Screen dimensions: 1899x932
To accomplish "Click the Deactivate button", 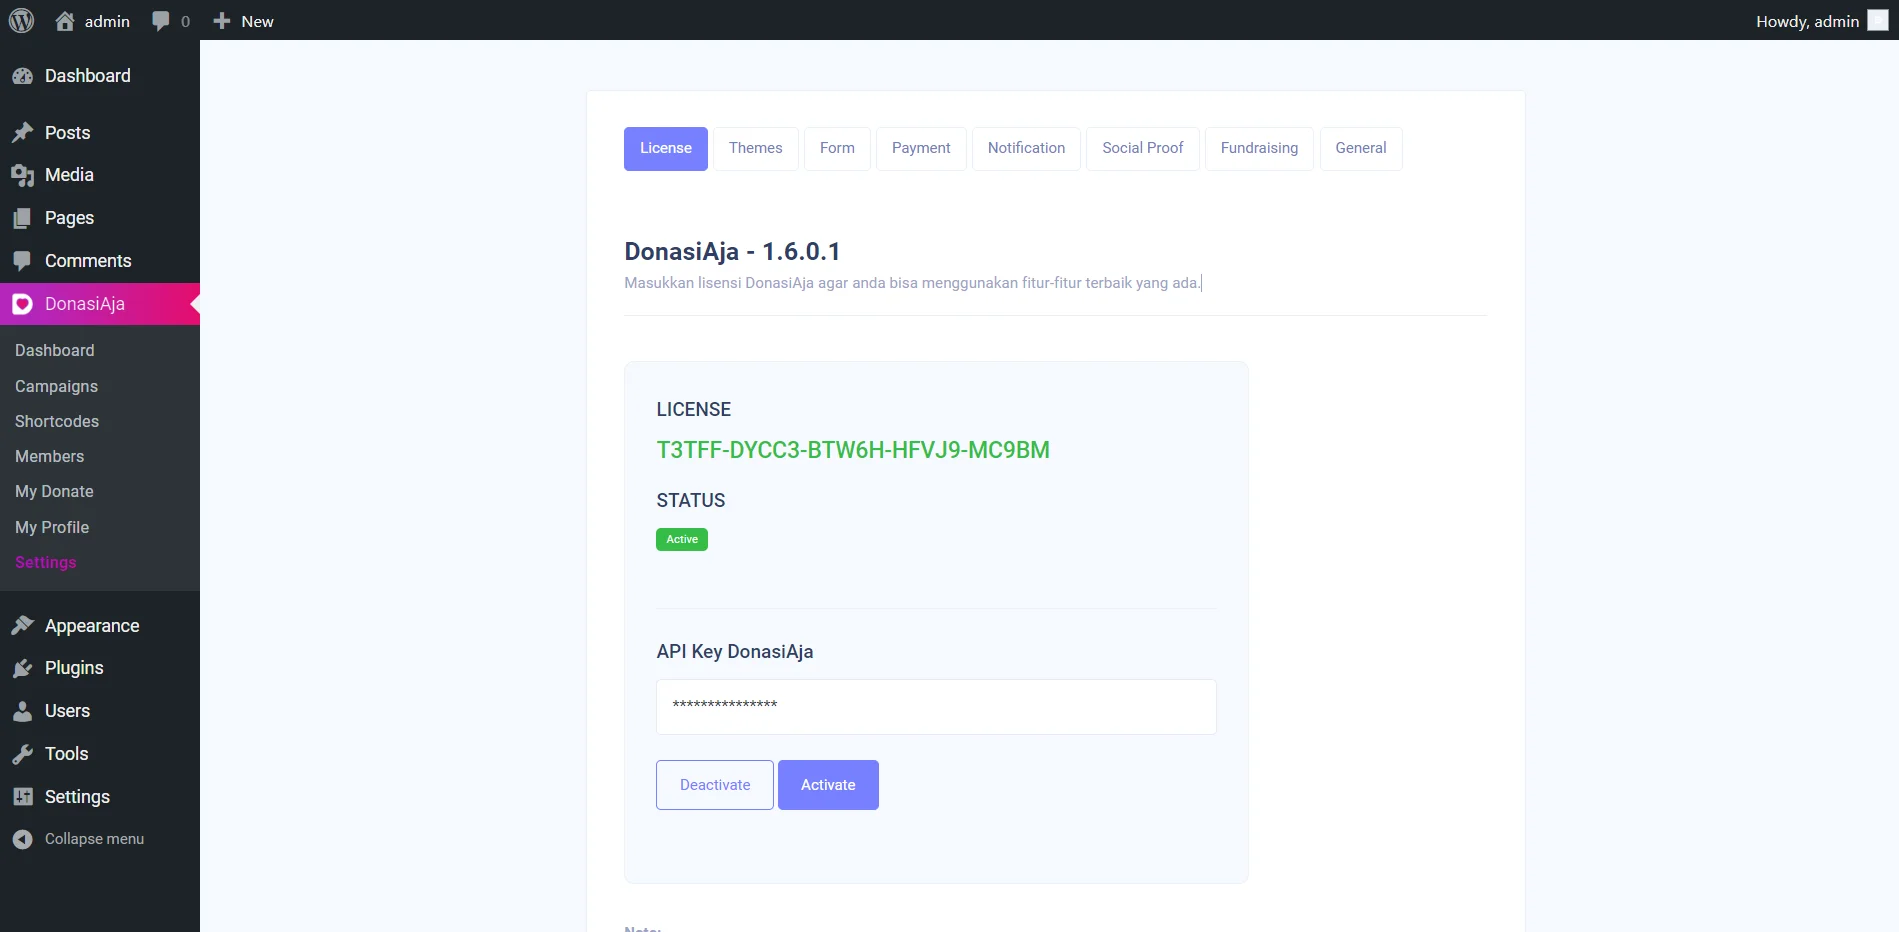I will point(715,785).
